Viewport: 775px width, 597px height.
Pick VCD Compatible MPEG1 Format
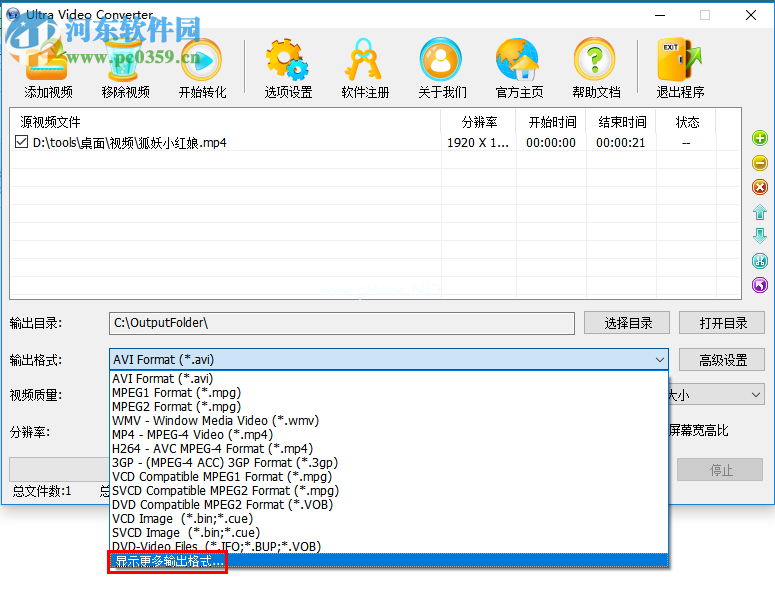click(x=388, y=477)
